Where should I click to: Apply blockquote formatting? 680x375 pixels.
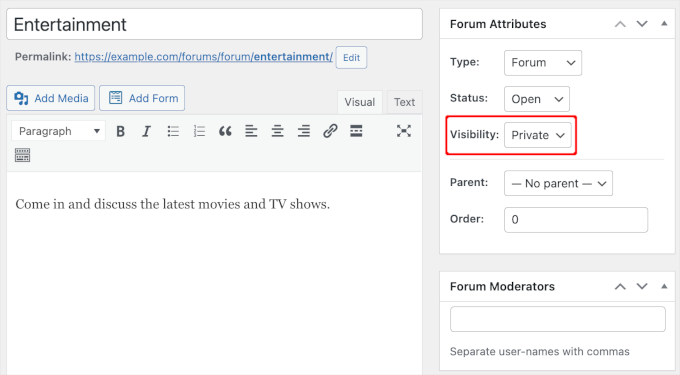pos(225,131)
